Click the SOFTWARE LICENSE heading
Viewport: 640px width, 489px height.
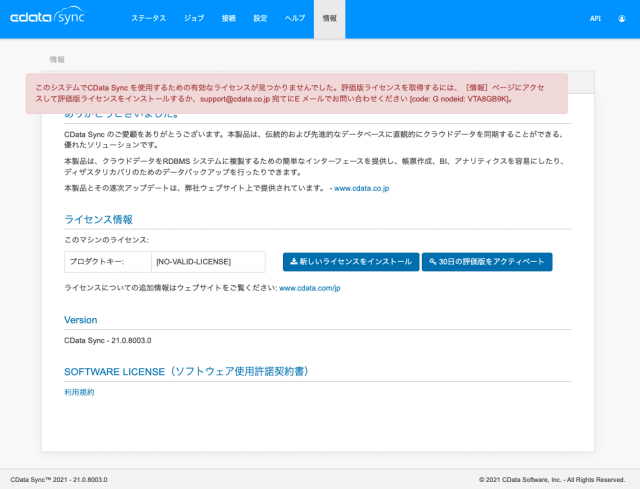tap(187, 371)
